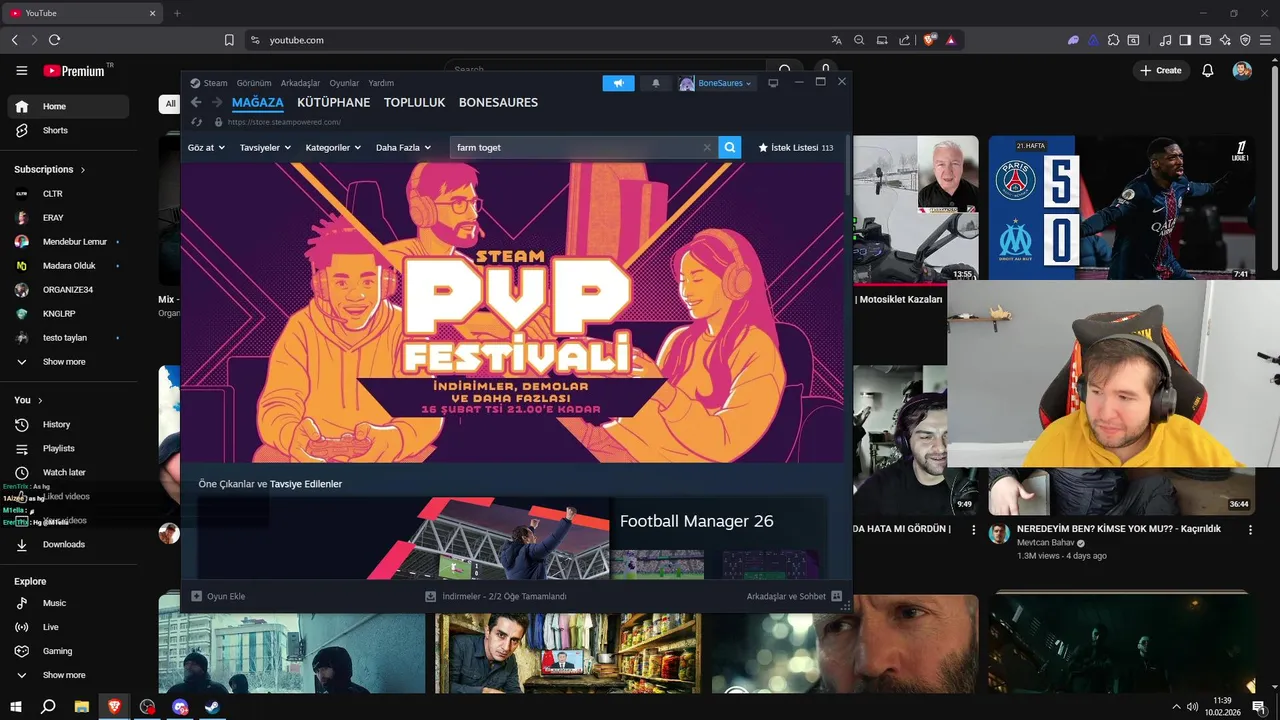
Task: Click the Steam store URL bar
Action: [x=284, y=122]
